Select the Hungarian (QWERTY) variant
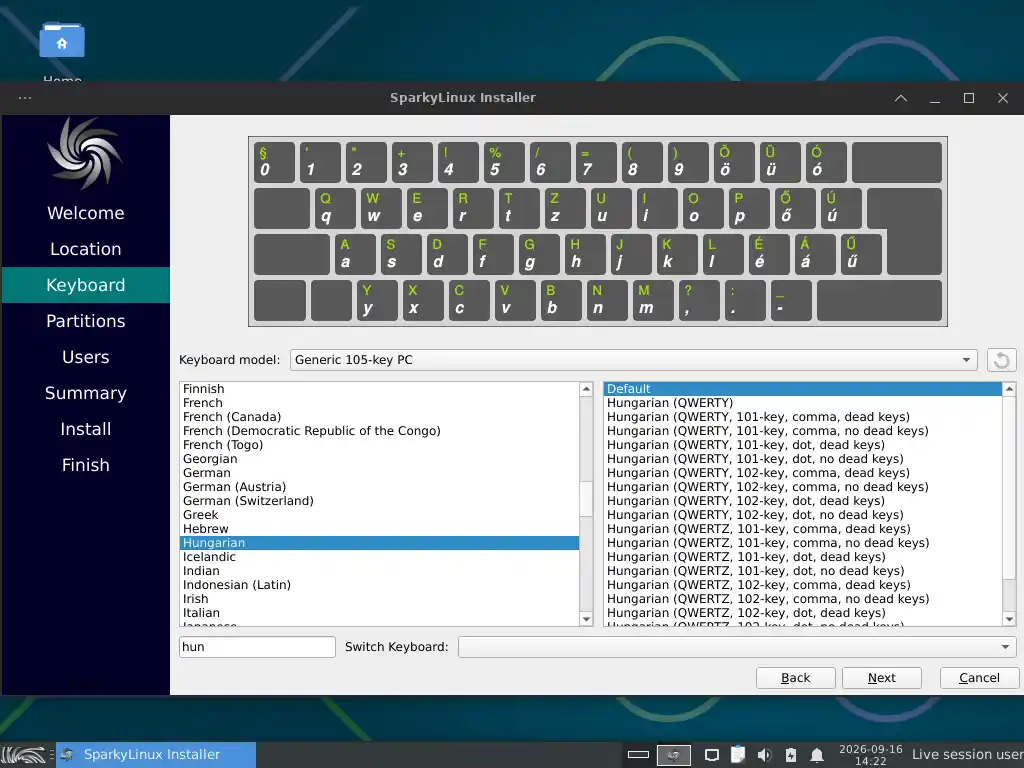Viewport: 1024px width, 768px height. point(803,403)
